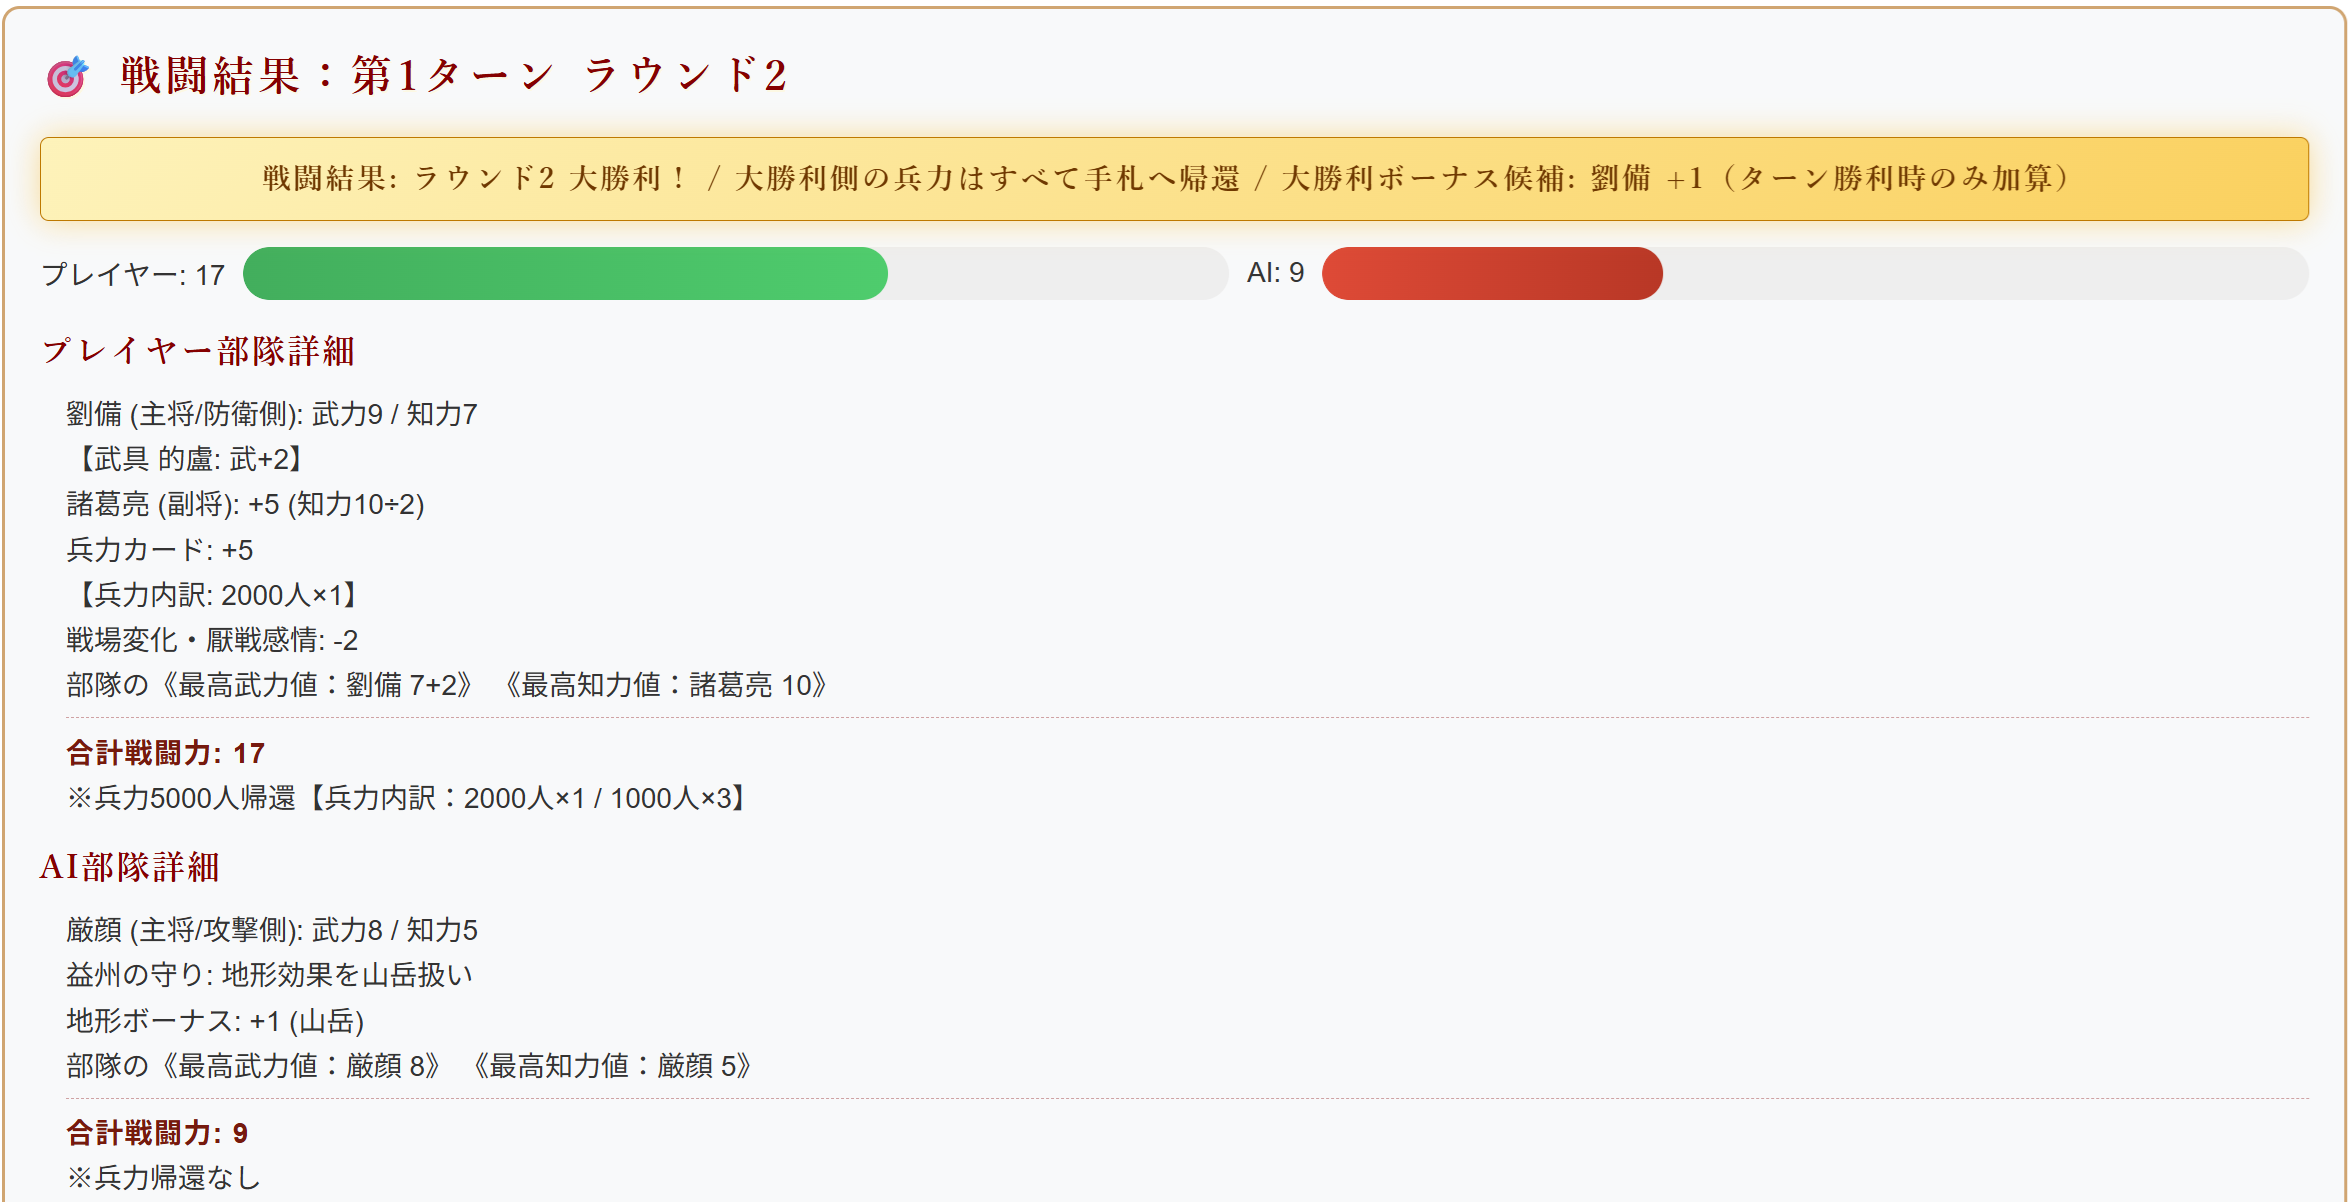Viewport: 2349px width, 1202px height.
Task: Click the 劉備 (主将/防衛側) stat line
Action: point(272,414)
